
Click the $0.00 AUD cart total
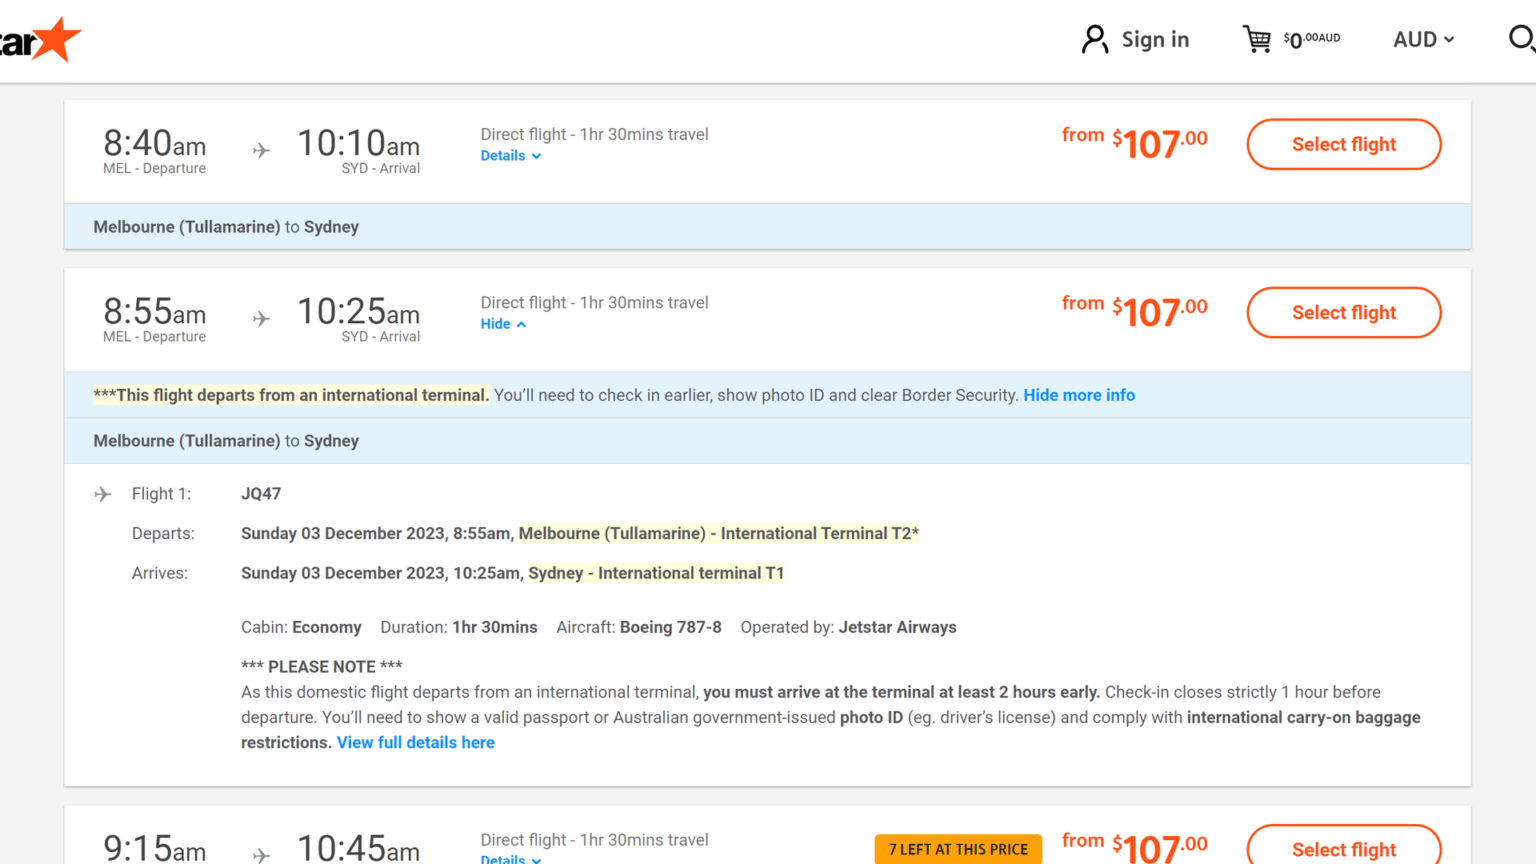pyautogui.click(x=1312, y=39)
